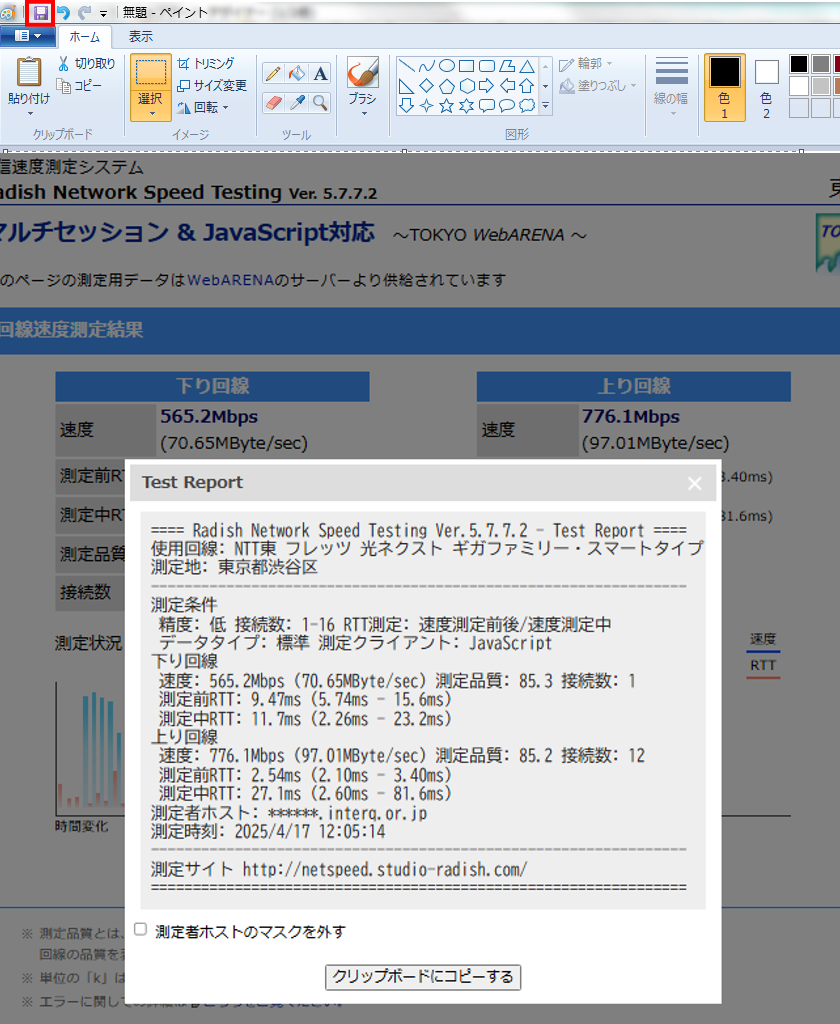840x1024 pixels.
Task: Select the Magnifier tool
Action: tap(320, 102)
